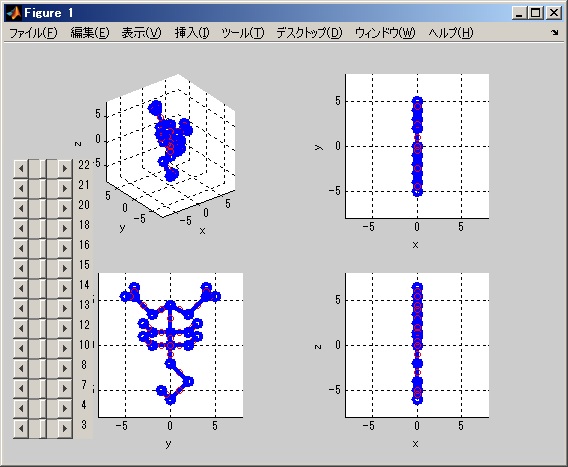The width and height of the screenshot is (568, 467).
Task: Open the デスクトップ(D) menu
Action: pos(309,33)
